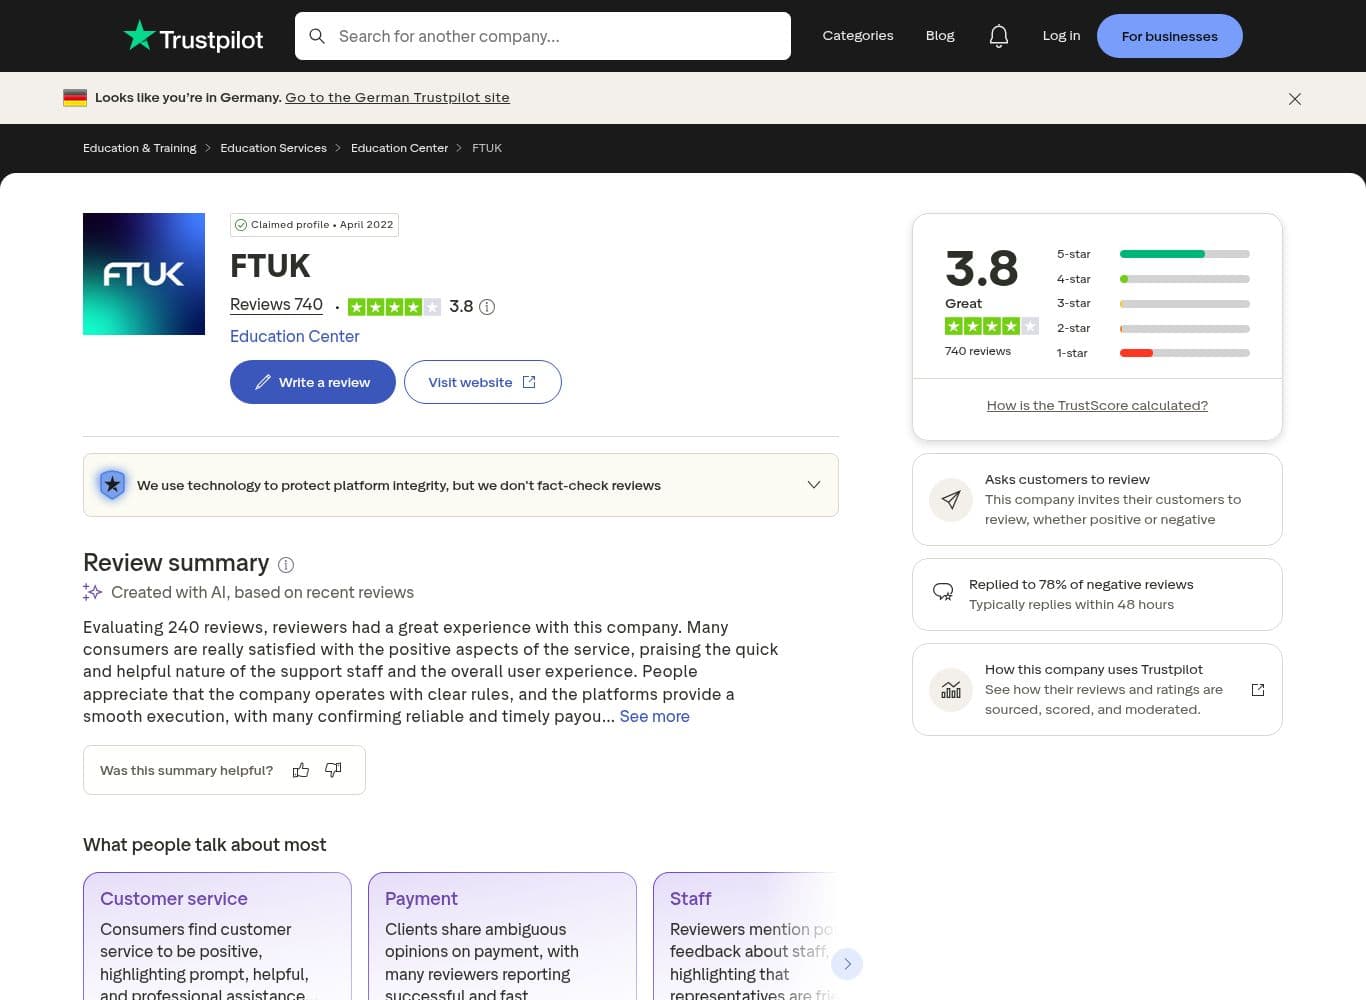This screenshot has width=1366, height=1000.
Task: Give the summary a thumbs up
Action: [301, 770]
